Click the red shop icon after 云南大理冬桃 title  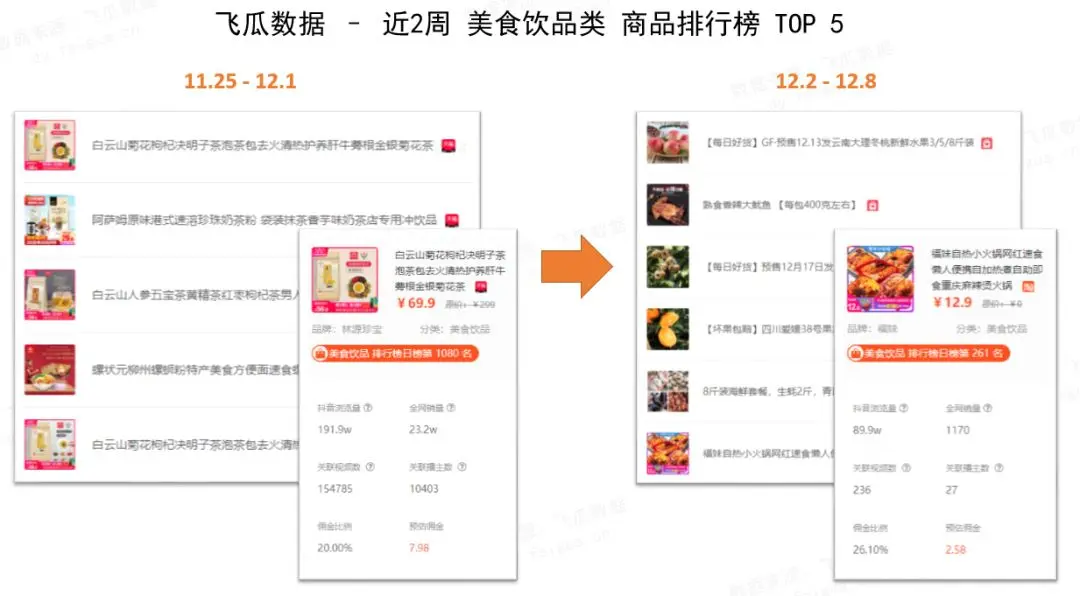point(986,143)
